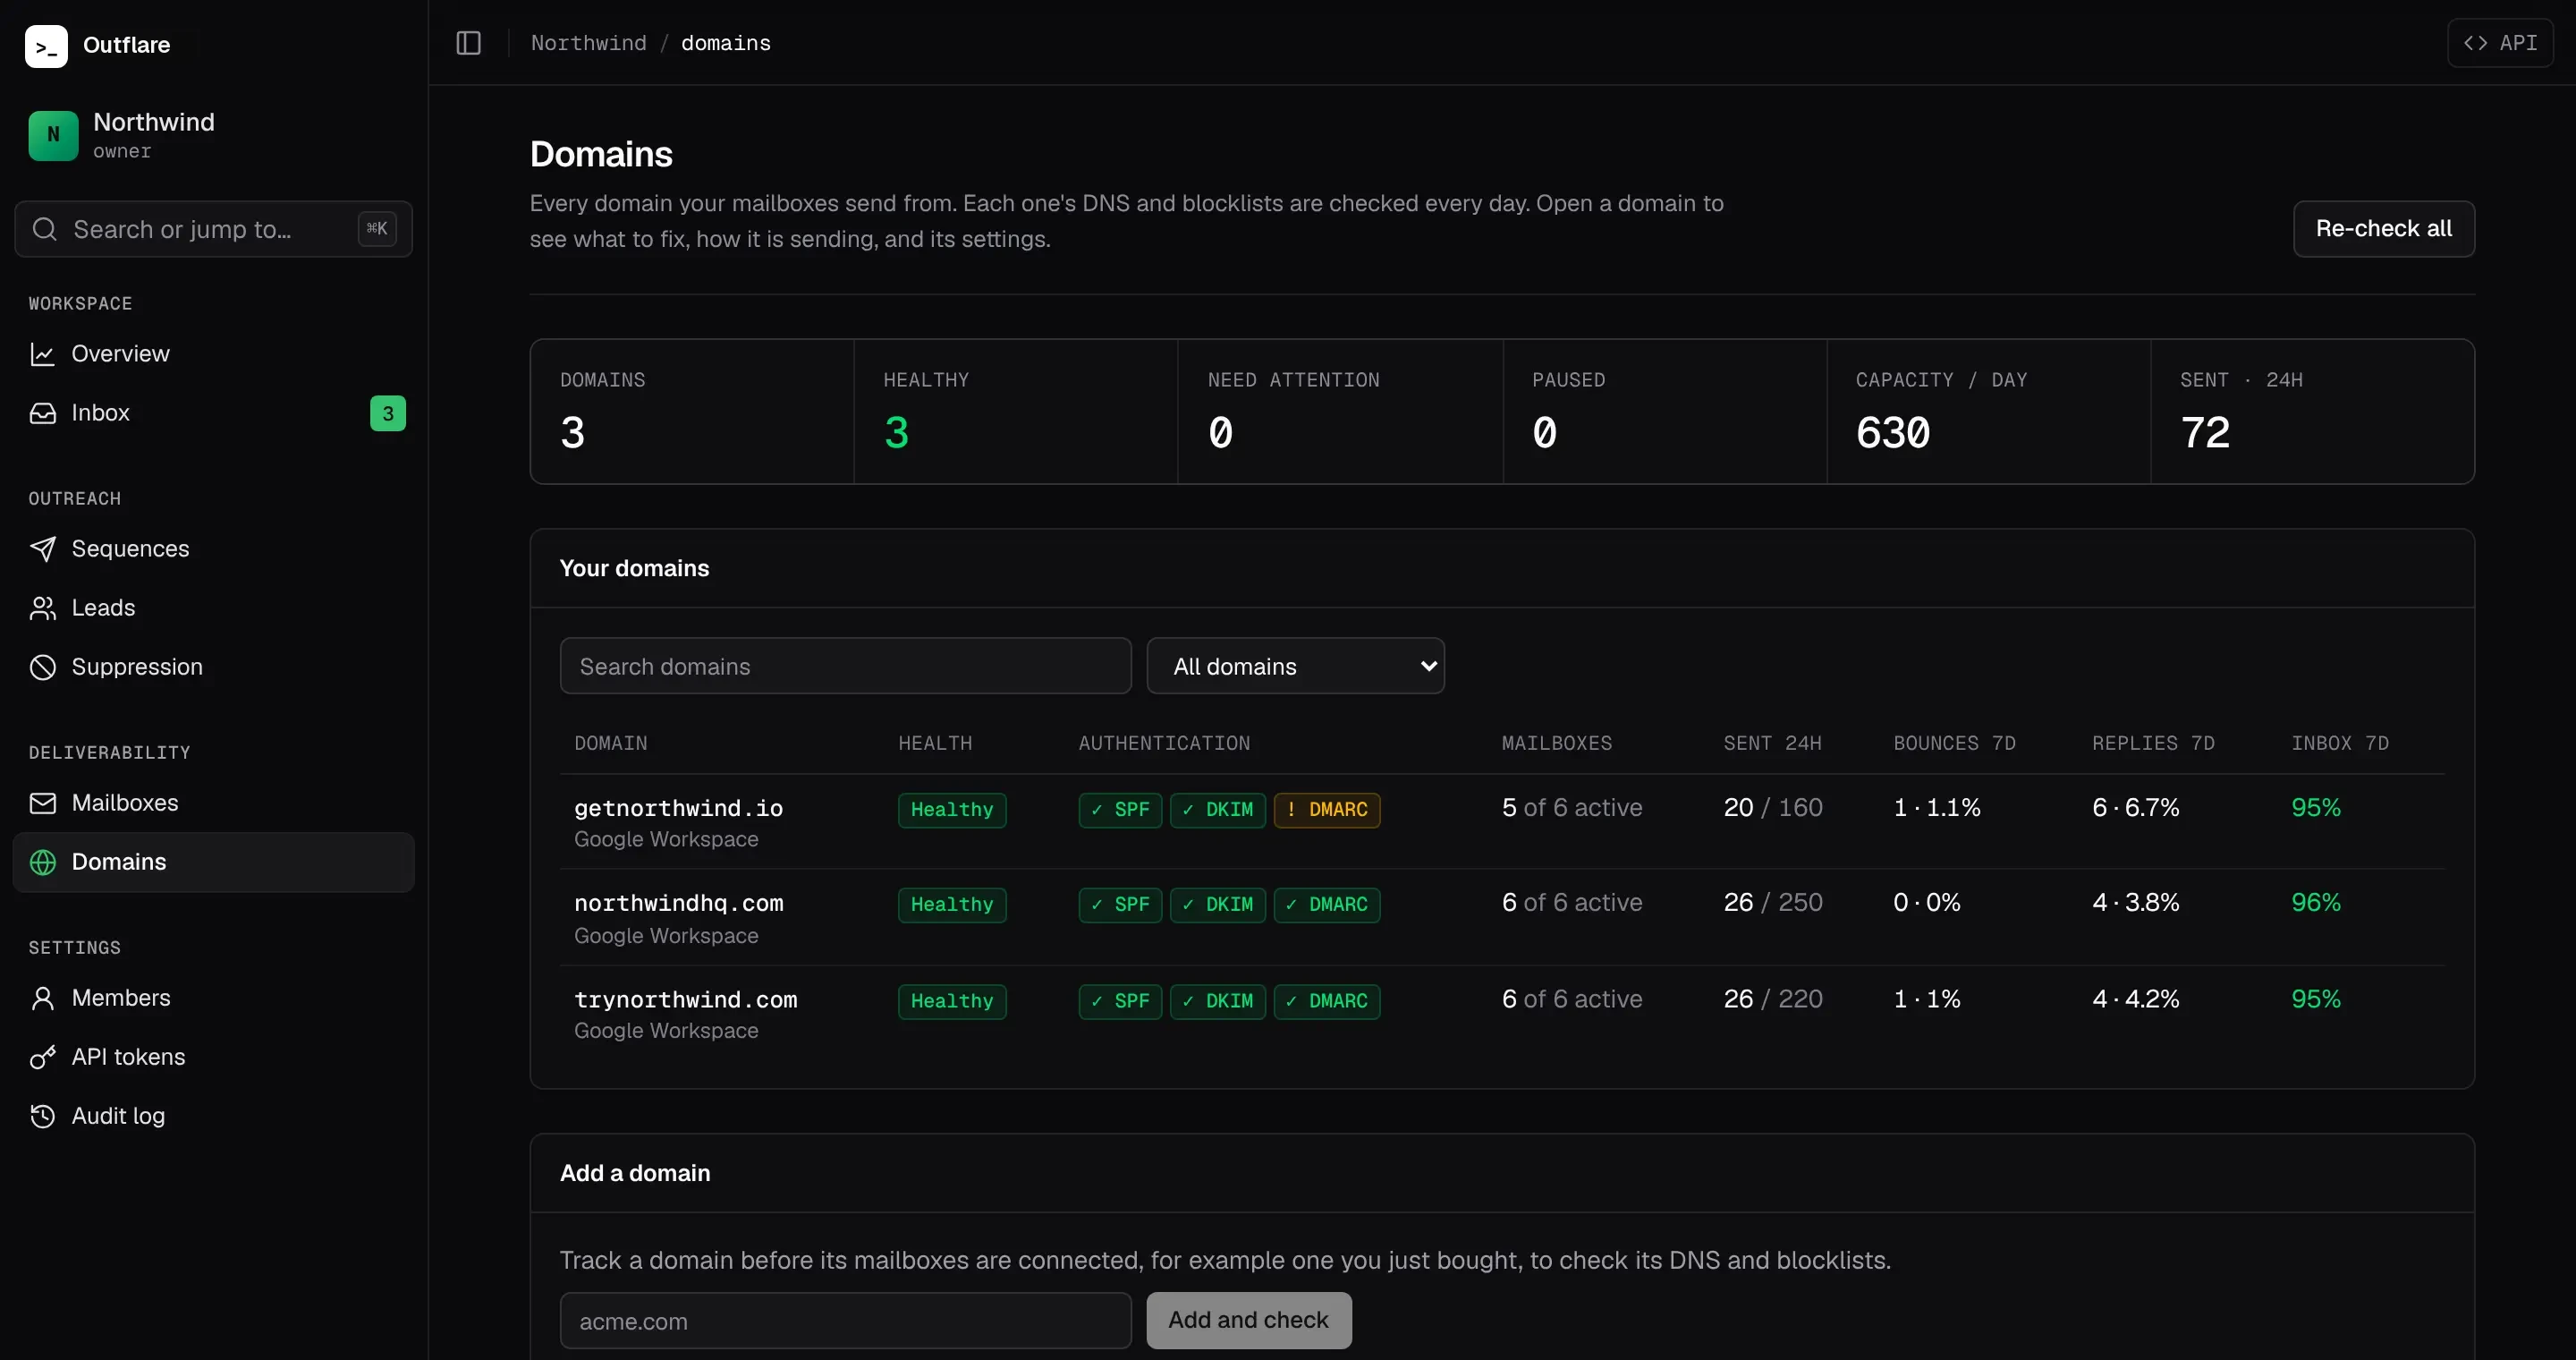2576x1360 pixels.
Task: Open the All domains filter dropdown
Action: pyautogui.click(x=1295, y=666)
